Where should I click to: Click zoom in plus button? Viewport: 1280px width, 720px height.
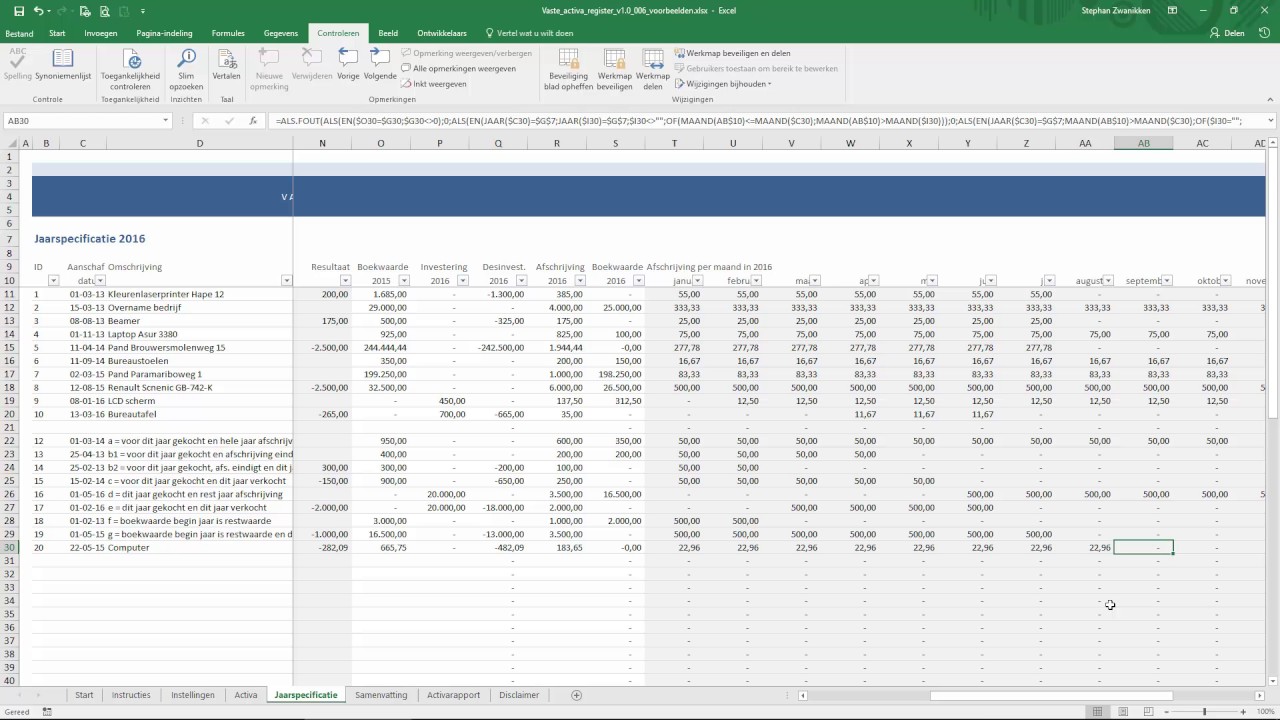pos(1243,712)
